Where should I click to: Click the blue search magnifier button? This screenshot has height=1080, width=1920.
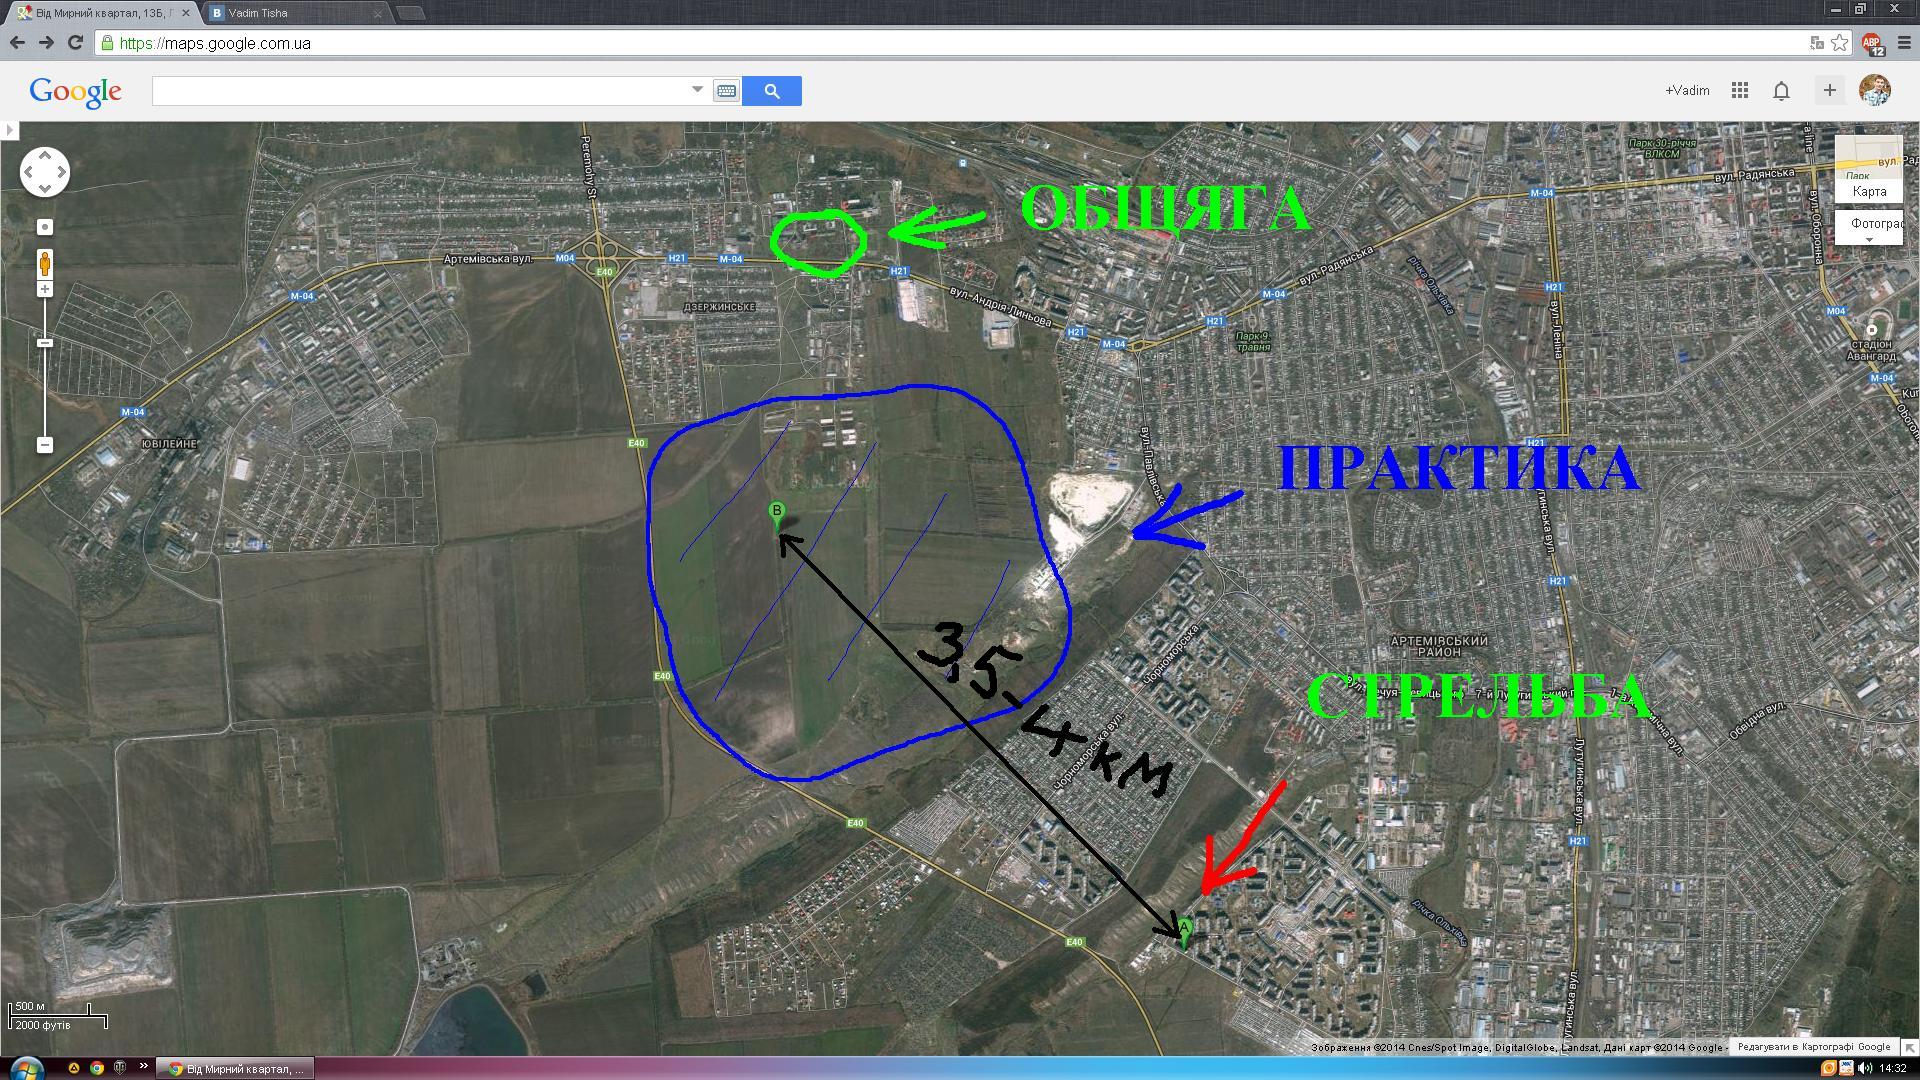[x=772, y=91]
